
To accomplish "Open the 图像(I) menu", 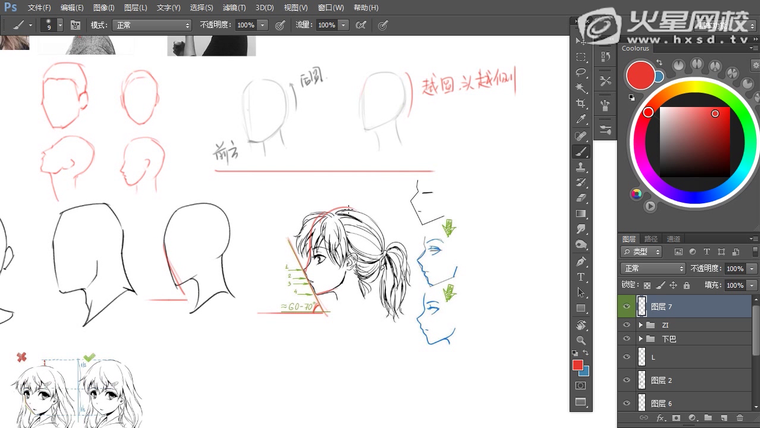I will click(104, 7).
